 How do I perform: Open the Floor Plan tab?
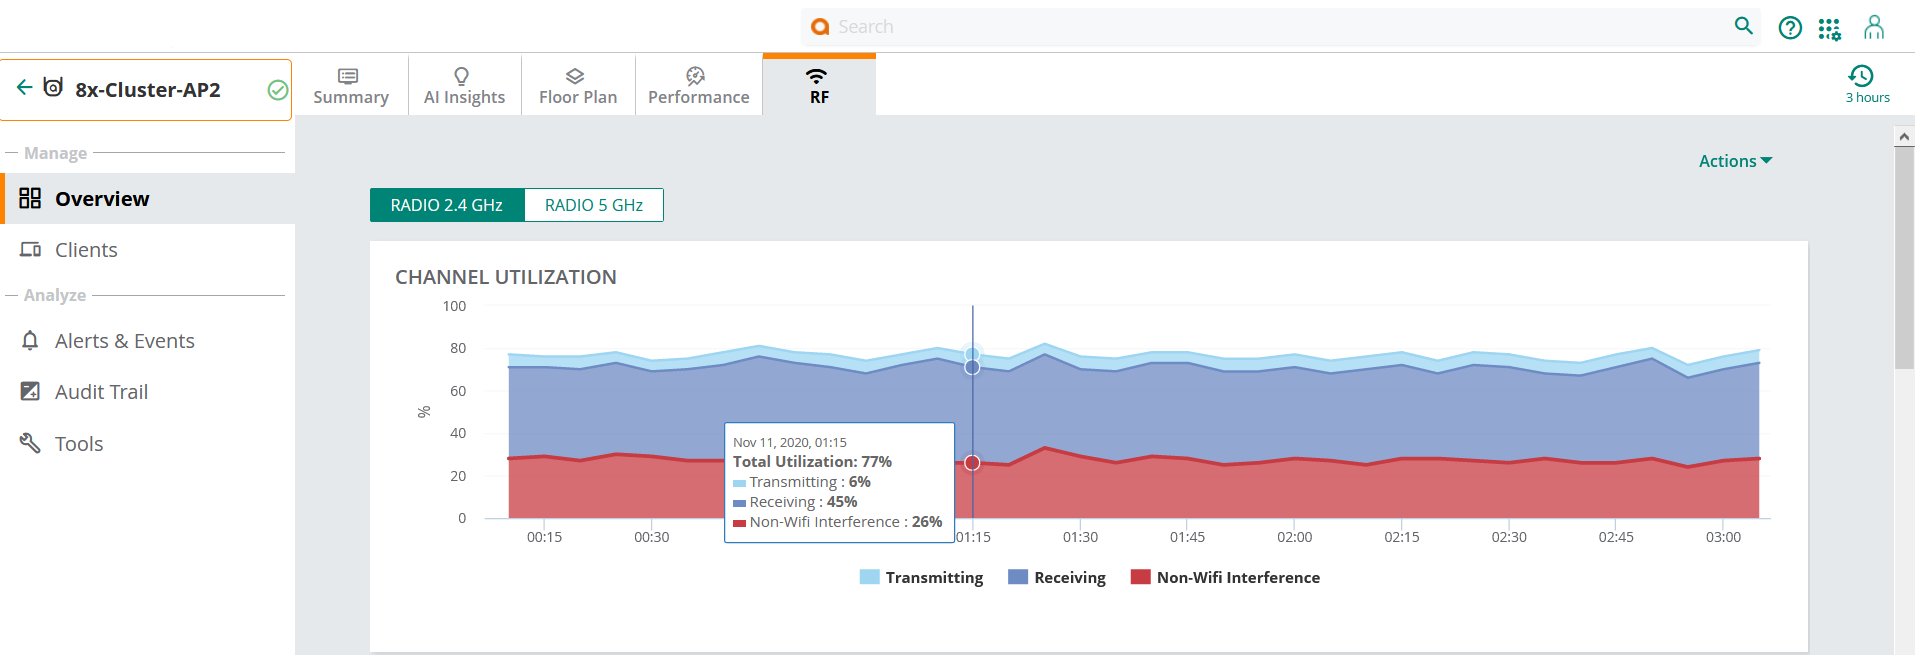point(578,85)
